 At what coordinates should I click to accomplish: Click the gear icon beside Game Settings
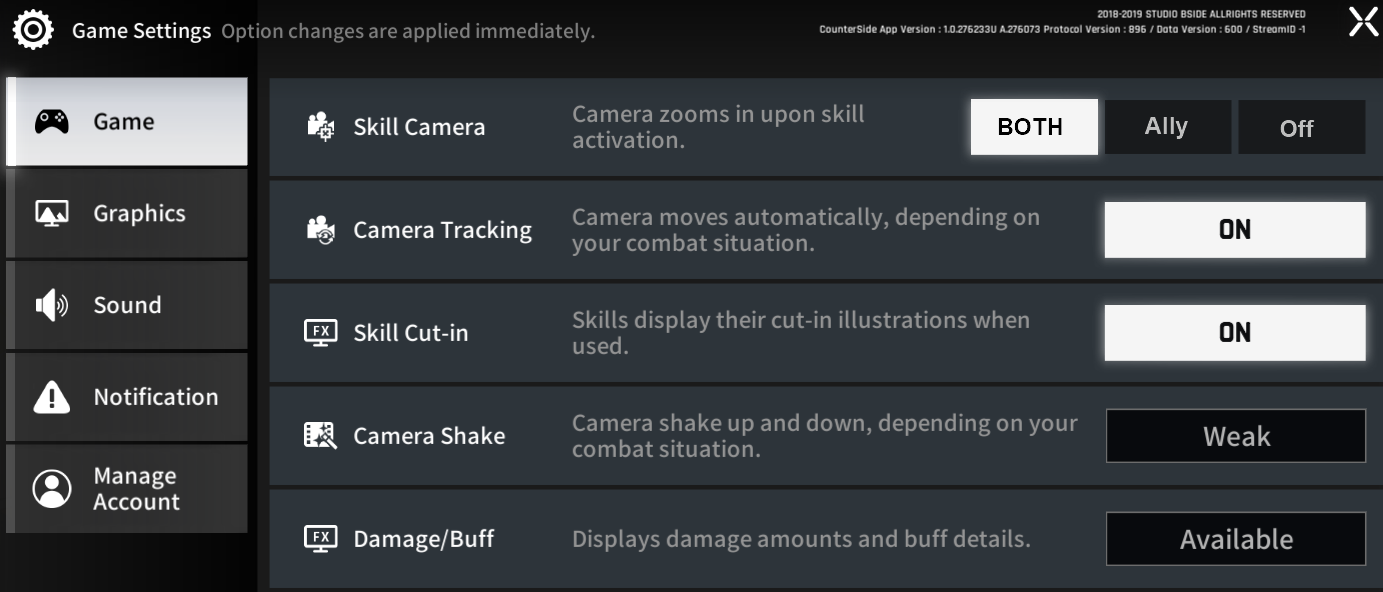tap(33, 30)
